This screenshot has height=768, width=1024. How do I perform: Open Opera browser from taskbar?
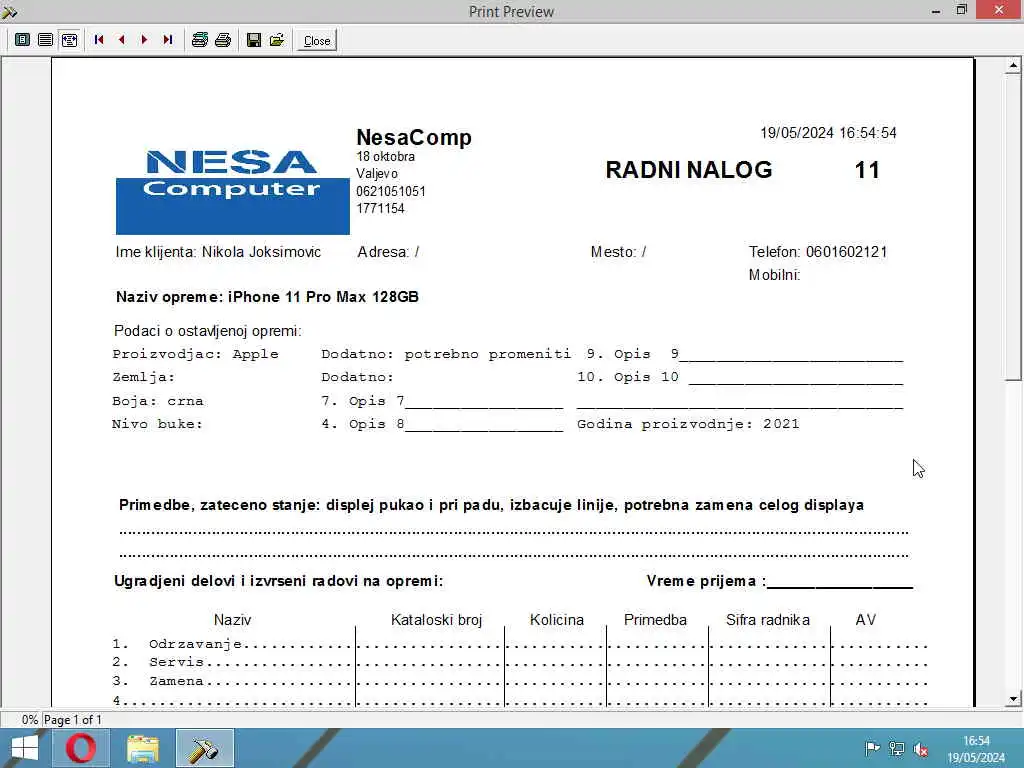(80, 748)
